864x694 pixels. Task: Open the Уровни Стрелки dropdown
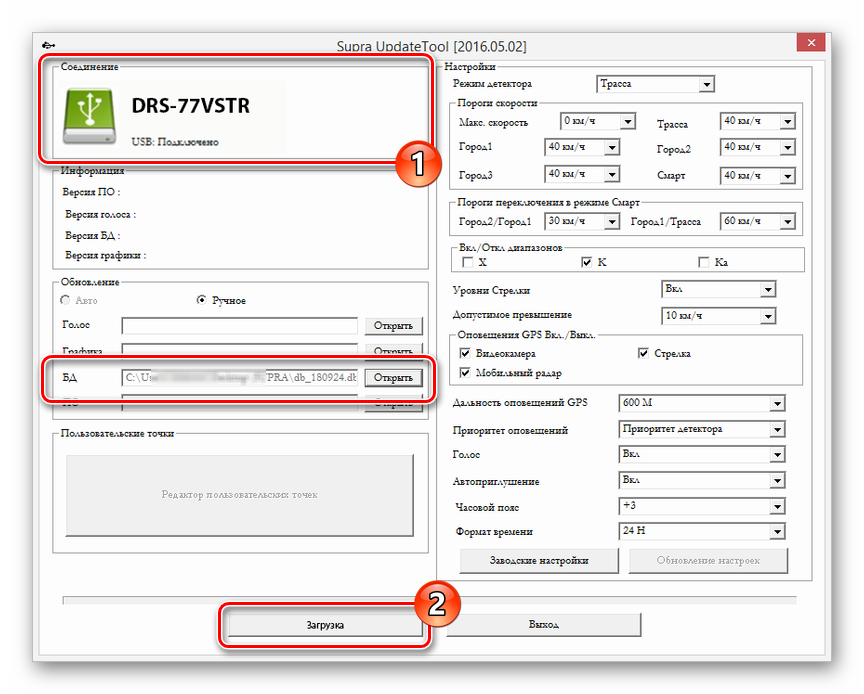point(719,289)
